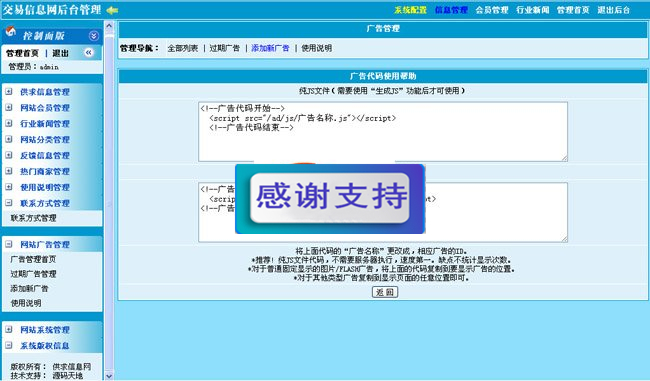Screen dimensions: 650x381
Task: Open 行业新闻 in top menu
Action: [532, 10]
